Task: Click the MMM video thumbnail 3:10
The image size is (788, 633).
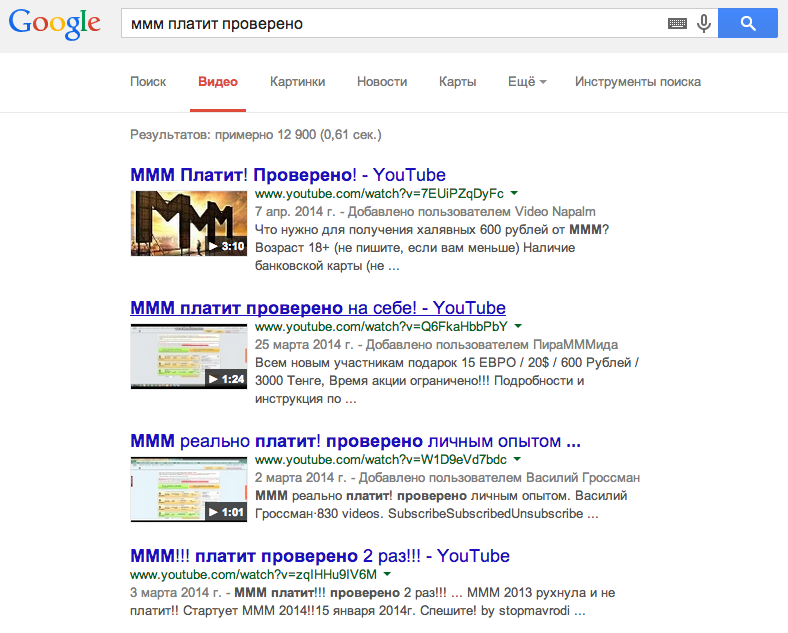Action: (x=188, y=223)
